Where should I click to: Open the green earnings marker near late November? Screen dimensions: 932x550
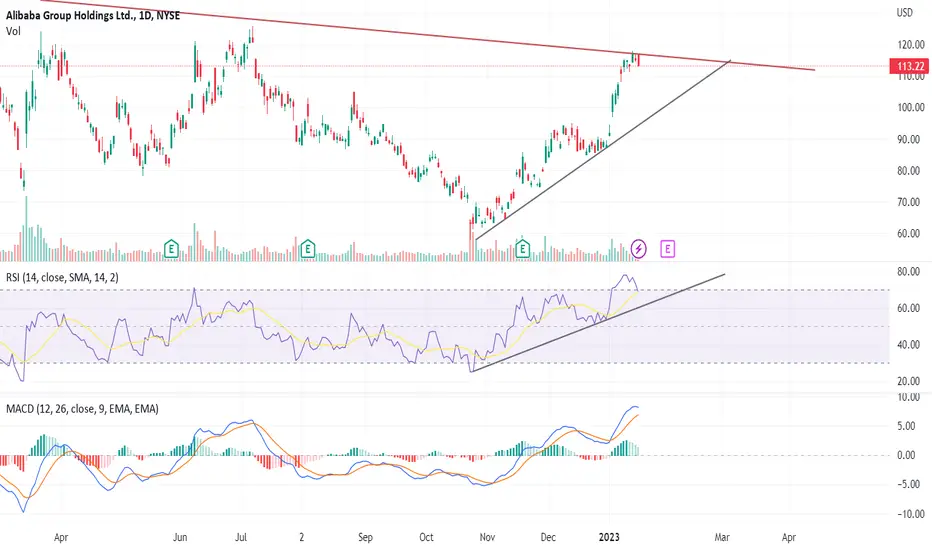pos(522,249)
